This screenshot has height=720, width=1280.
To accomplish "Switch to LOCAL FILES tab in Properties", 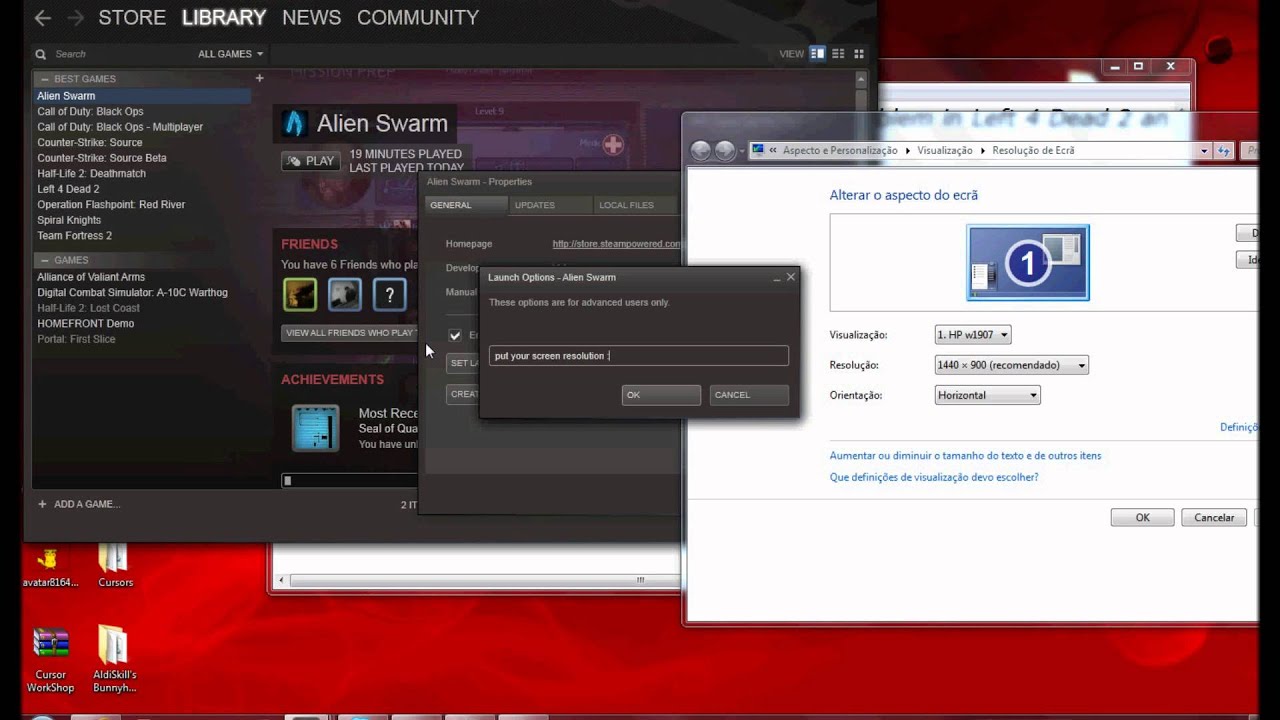I will (x=635, y=205).
